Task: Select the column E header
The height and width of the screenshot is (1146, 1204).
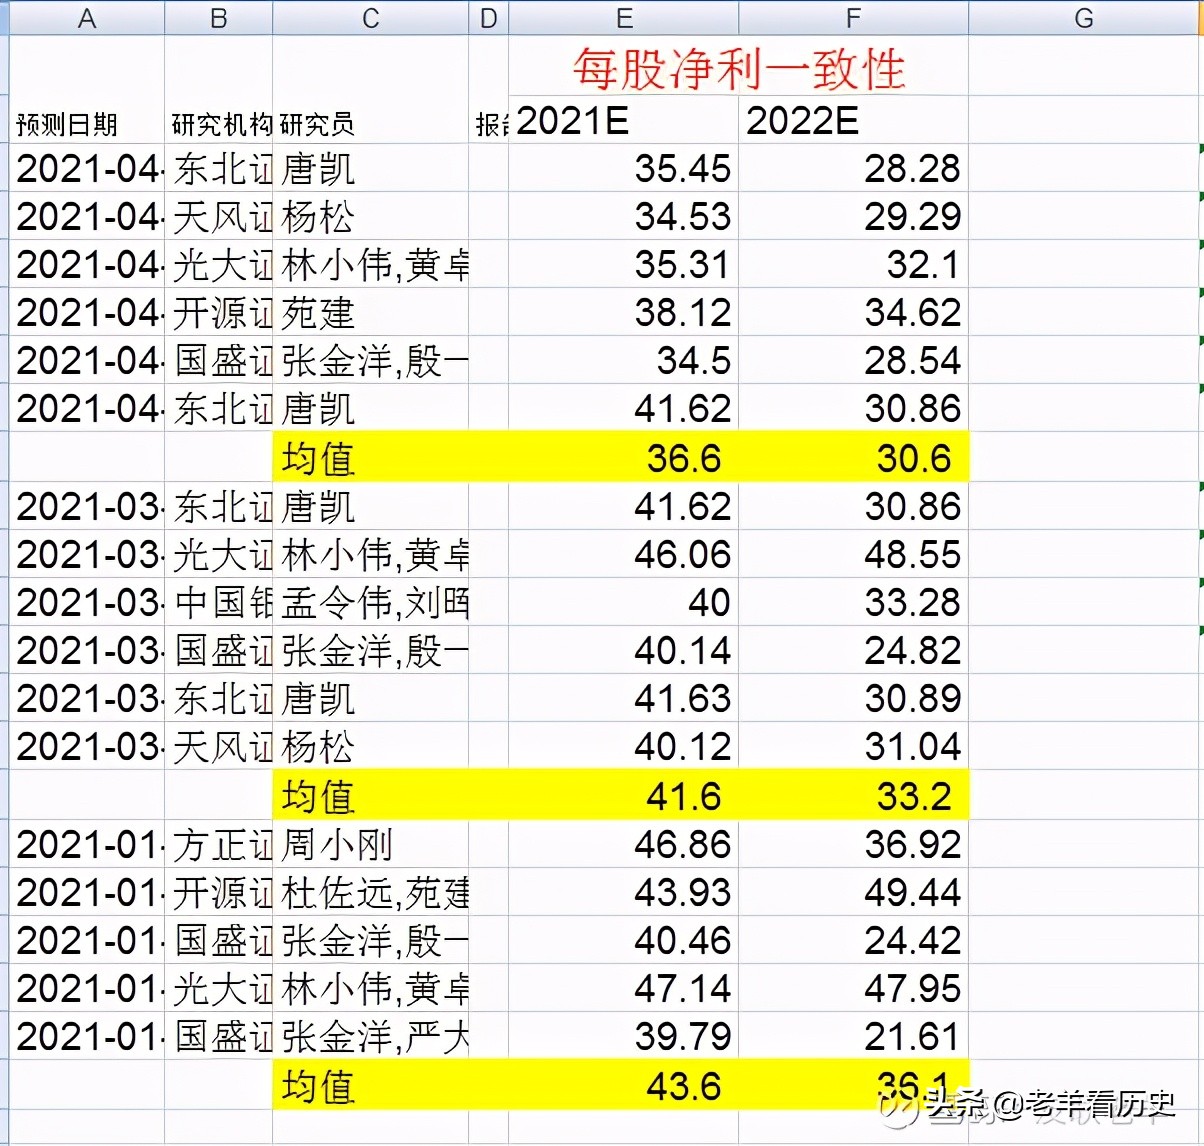Action: [x=622, y=16]
